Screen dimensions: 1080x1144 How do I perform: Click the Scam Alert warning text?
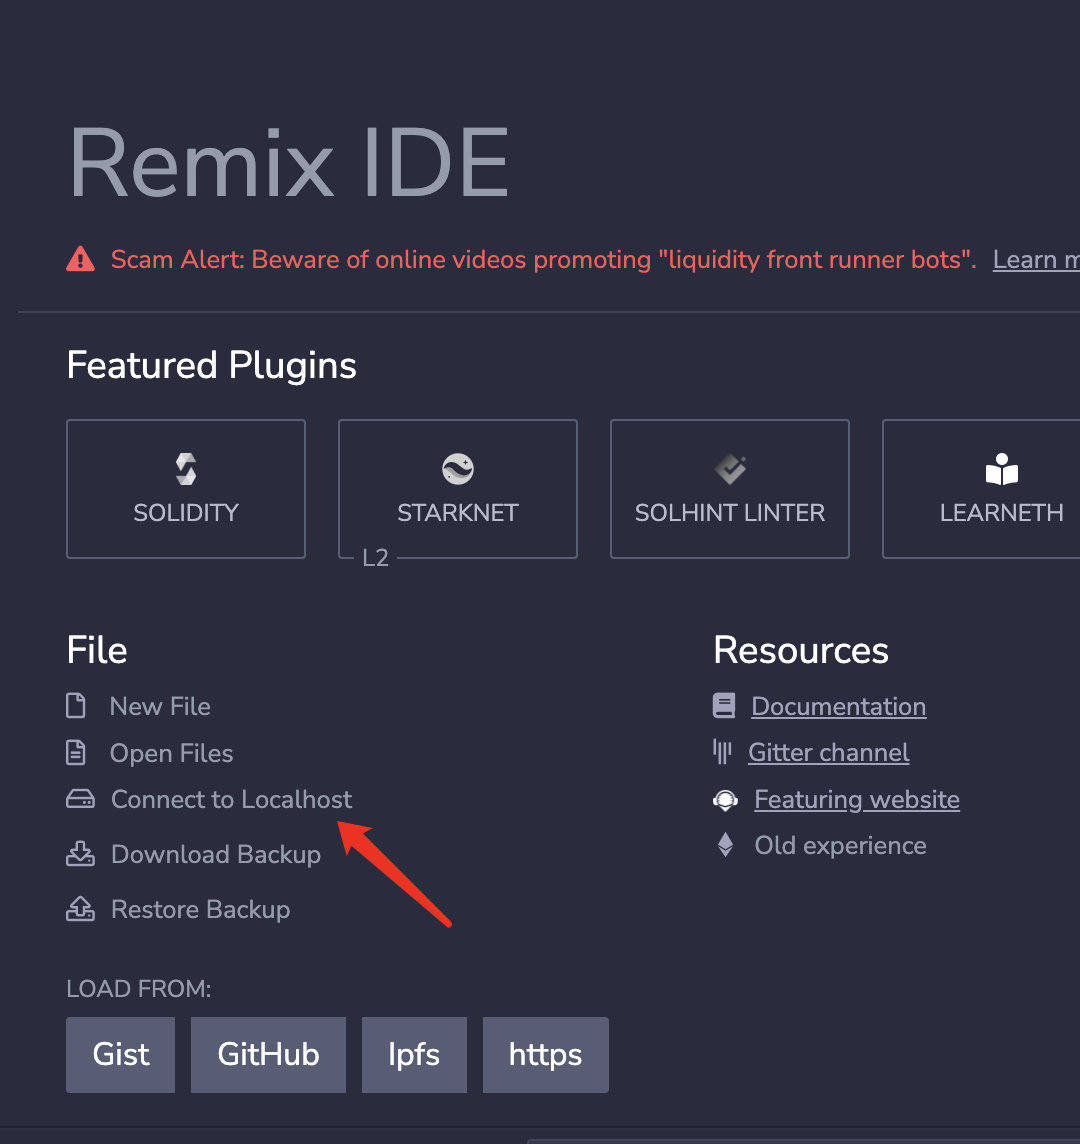[544, 260]
